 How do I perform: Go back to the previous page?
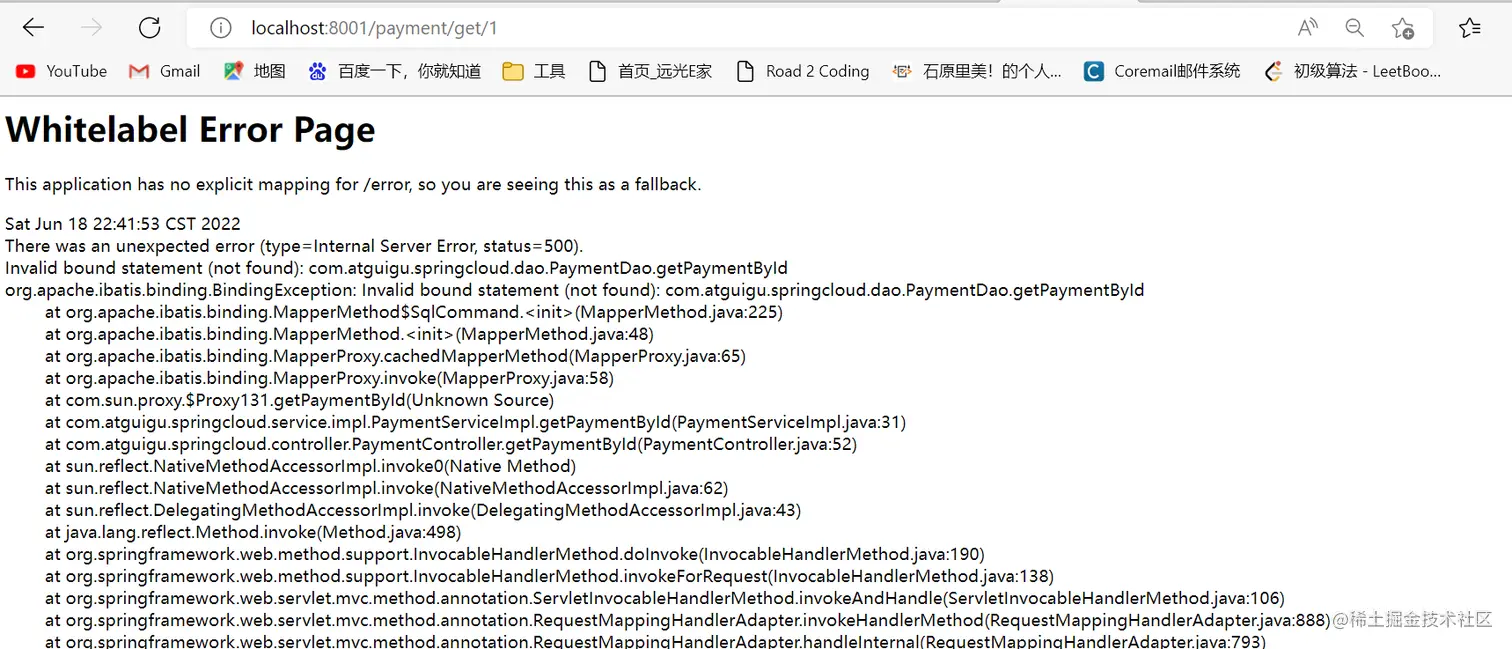pos(33,28)
